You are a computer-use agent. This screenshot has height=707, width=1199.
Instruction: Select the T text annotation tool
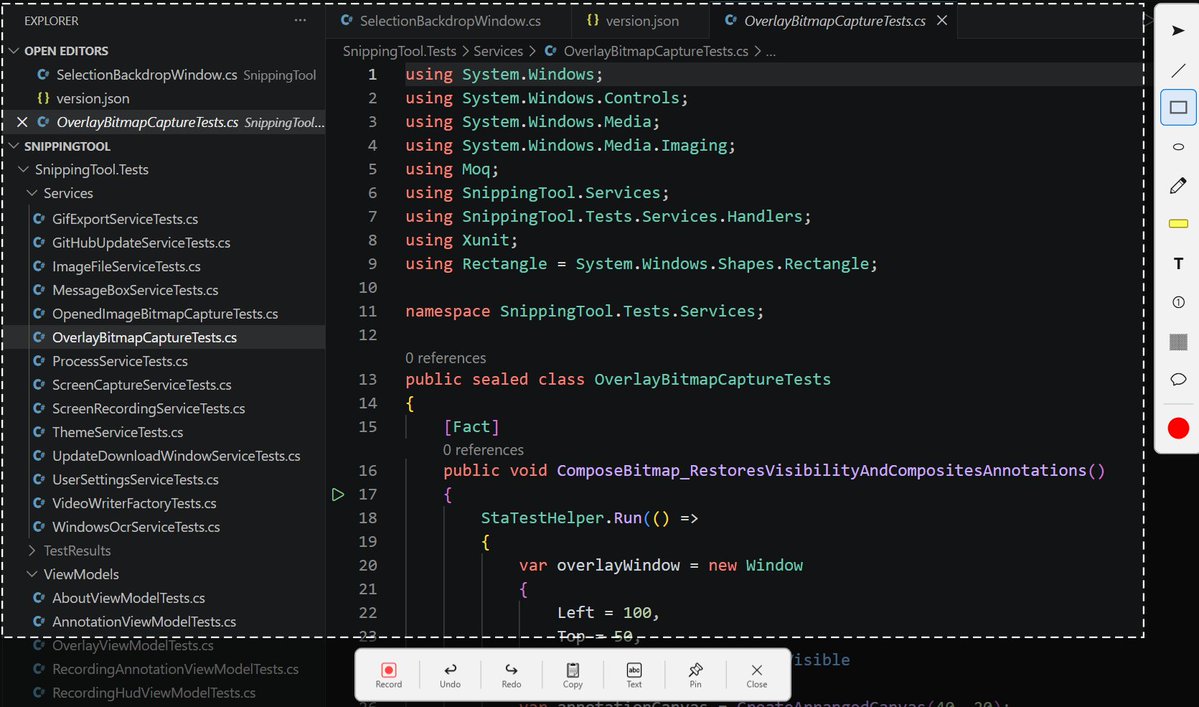[1178, 264]
